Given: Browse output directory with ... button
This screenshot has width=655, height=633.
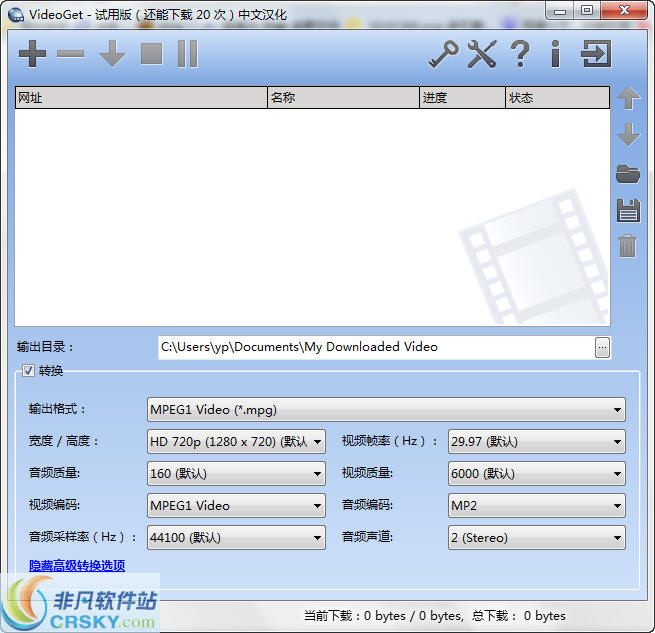Looking at the screenshot, I should [x=602, y=348].
